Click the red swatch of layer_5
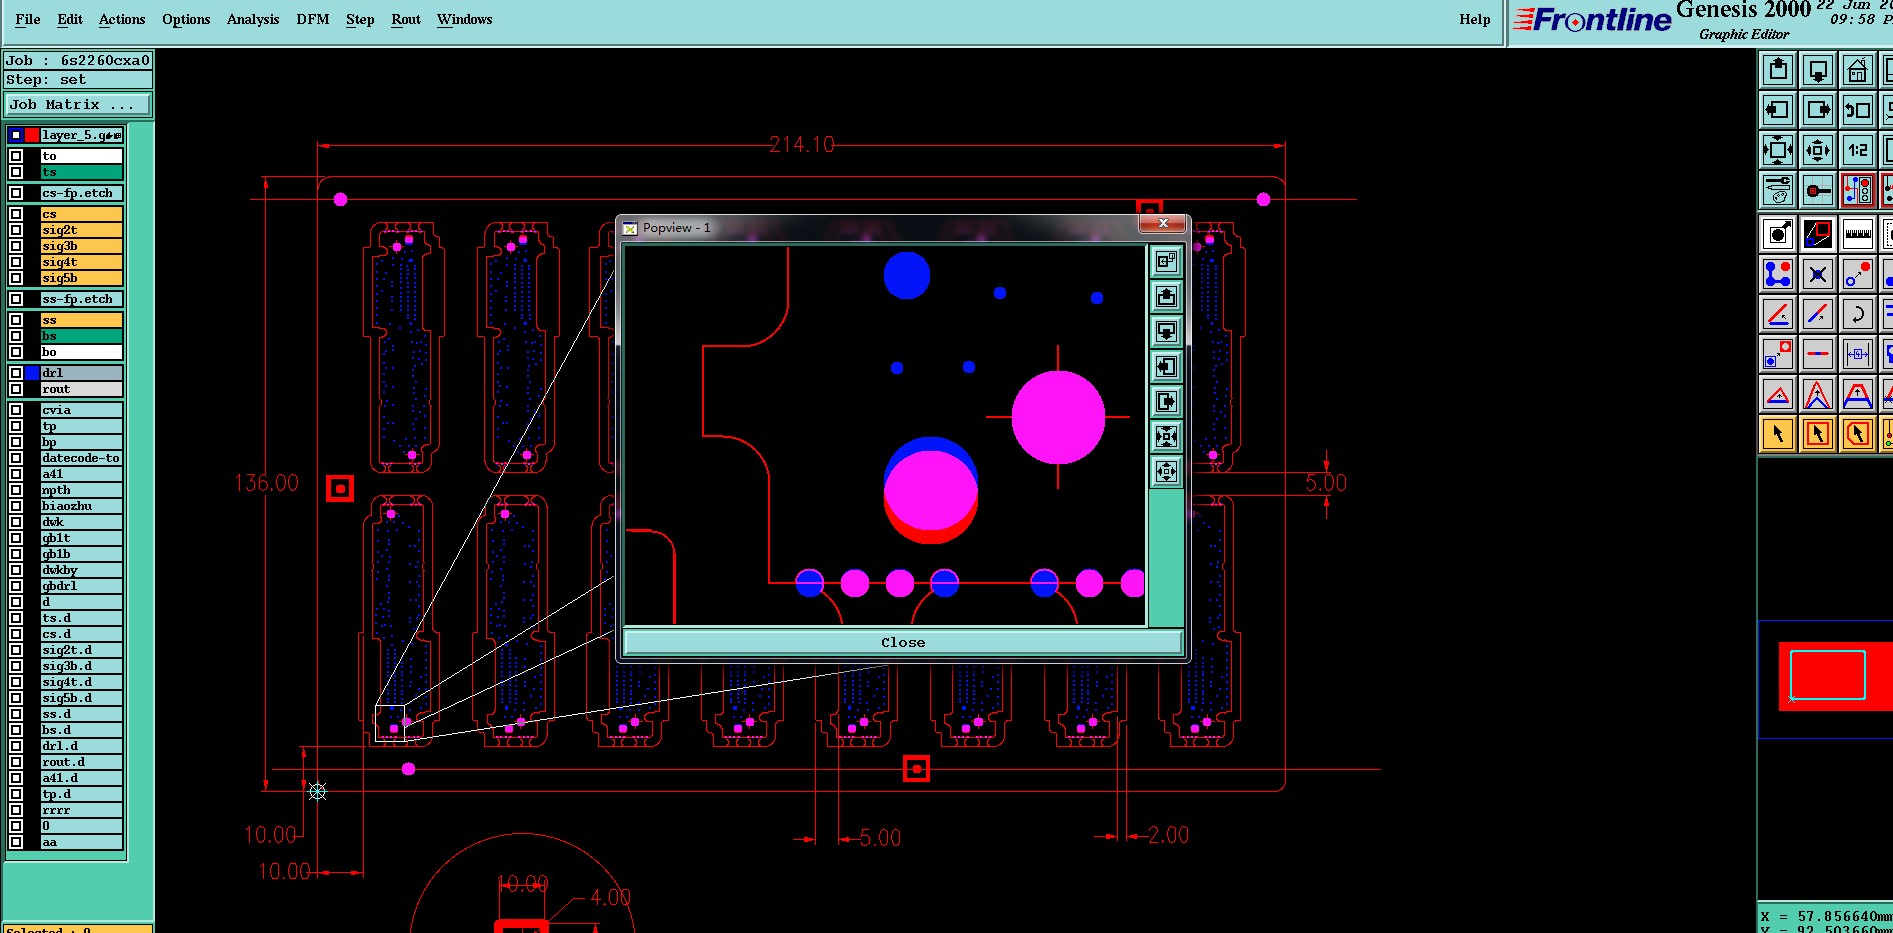1893x933 pixels. [32, 135]
